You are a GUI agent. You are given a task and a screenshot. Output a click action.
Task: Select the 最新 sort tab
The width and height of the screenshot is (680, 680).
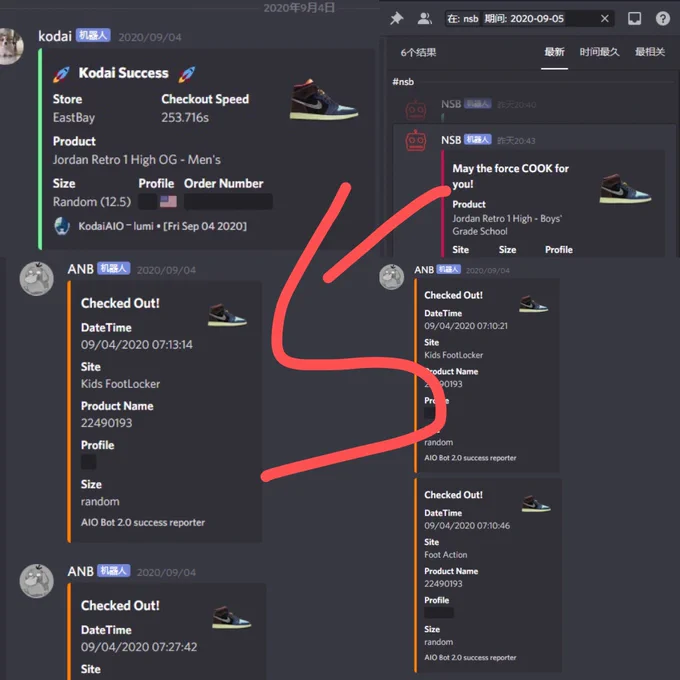click(x=554, y=52)
